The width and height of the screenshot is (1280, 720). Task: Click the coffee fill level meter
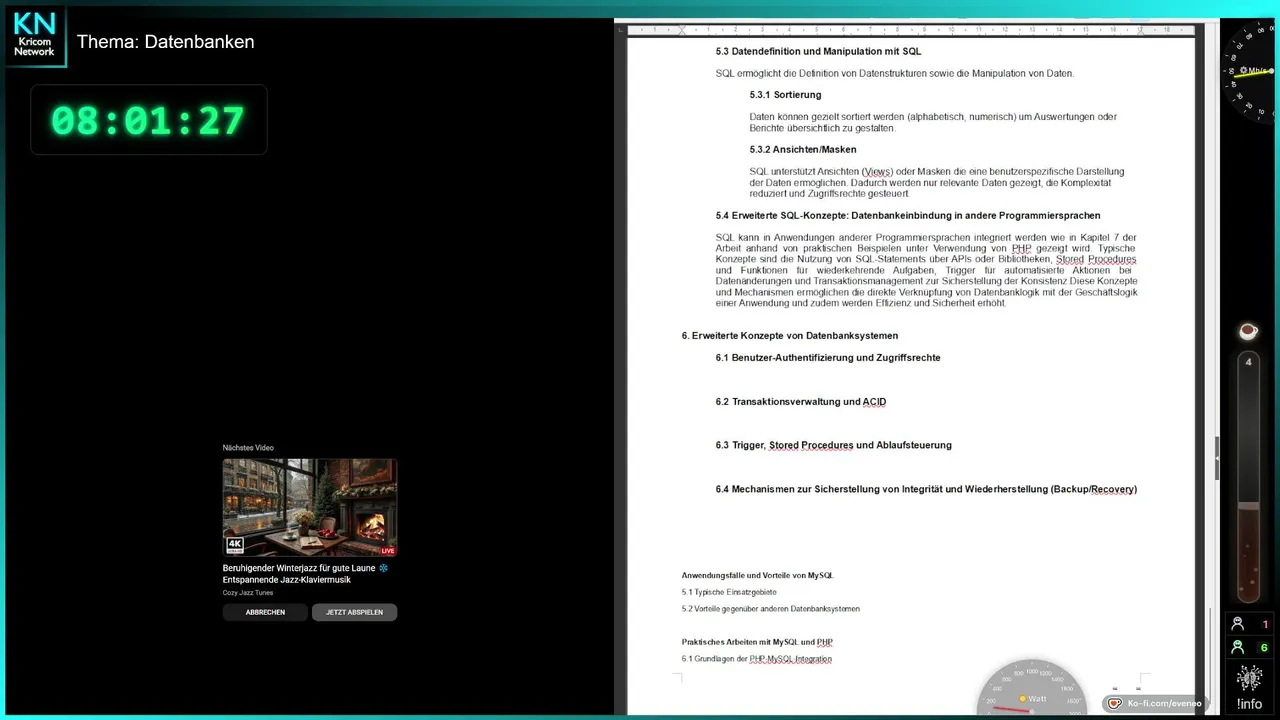[1248, 478]
